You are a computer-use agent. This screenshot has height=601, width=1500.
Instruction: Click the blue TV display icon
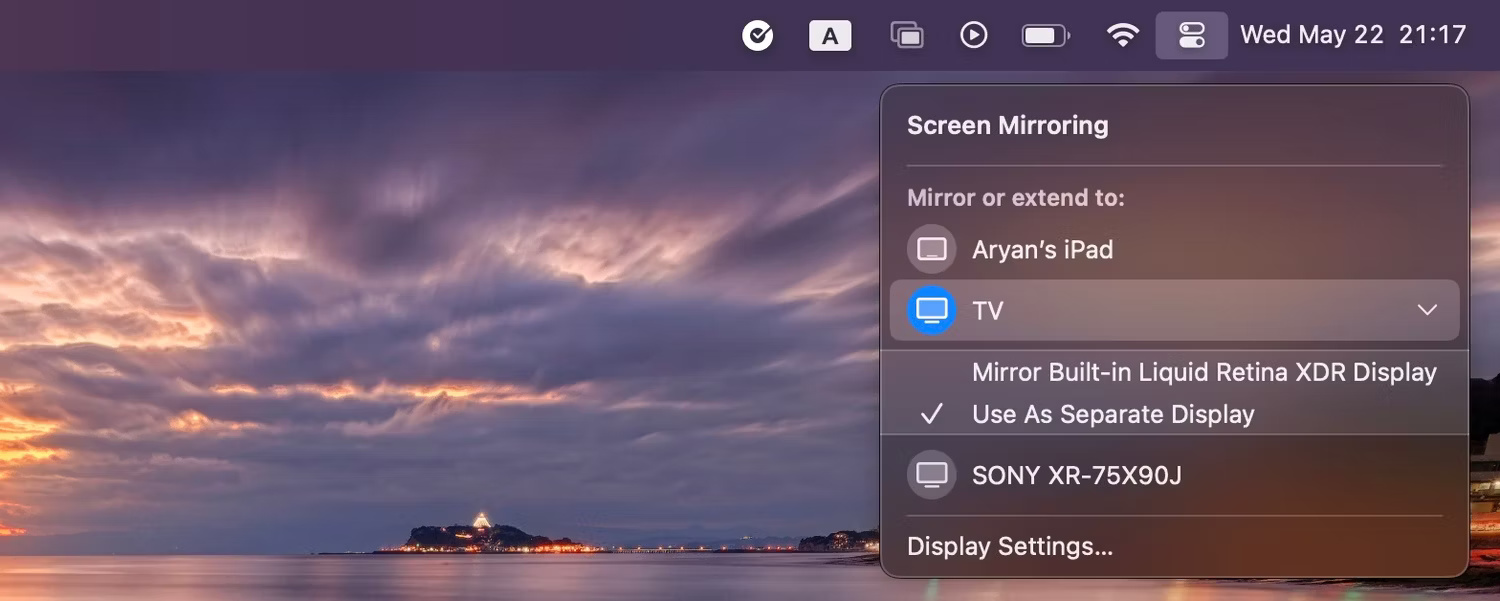point(931,310)
